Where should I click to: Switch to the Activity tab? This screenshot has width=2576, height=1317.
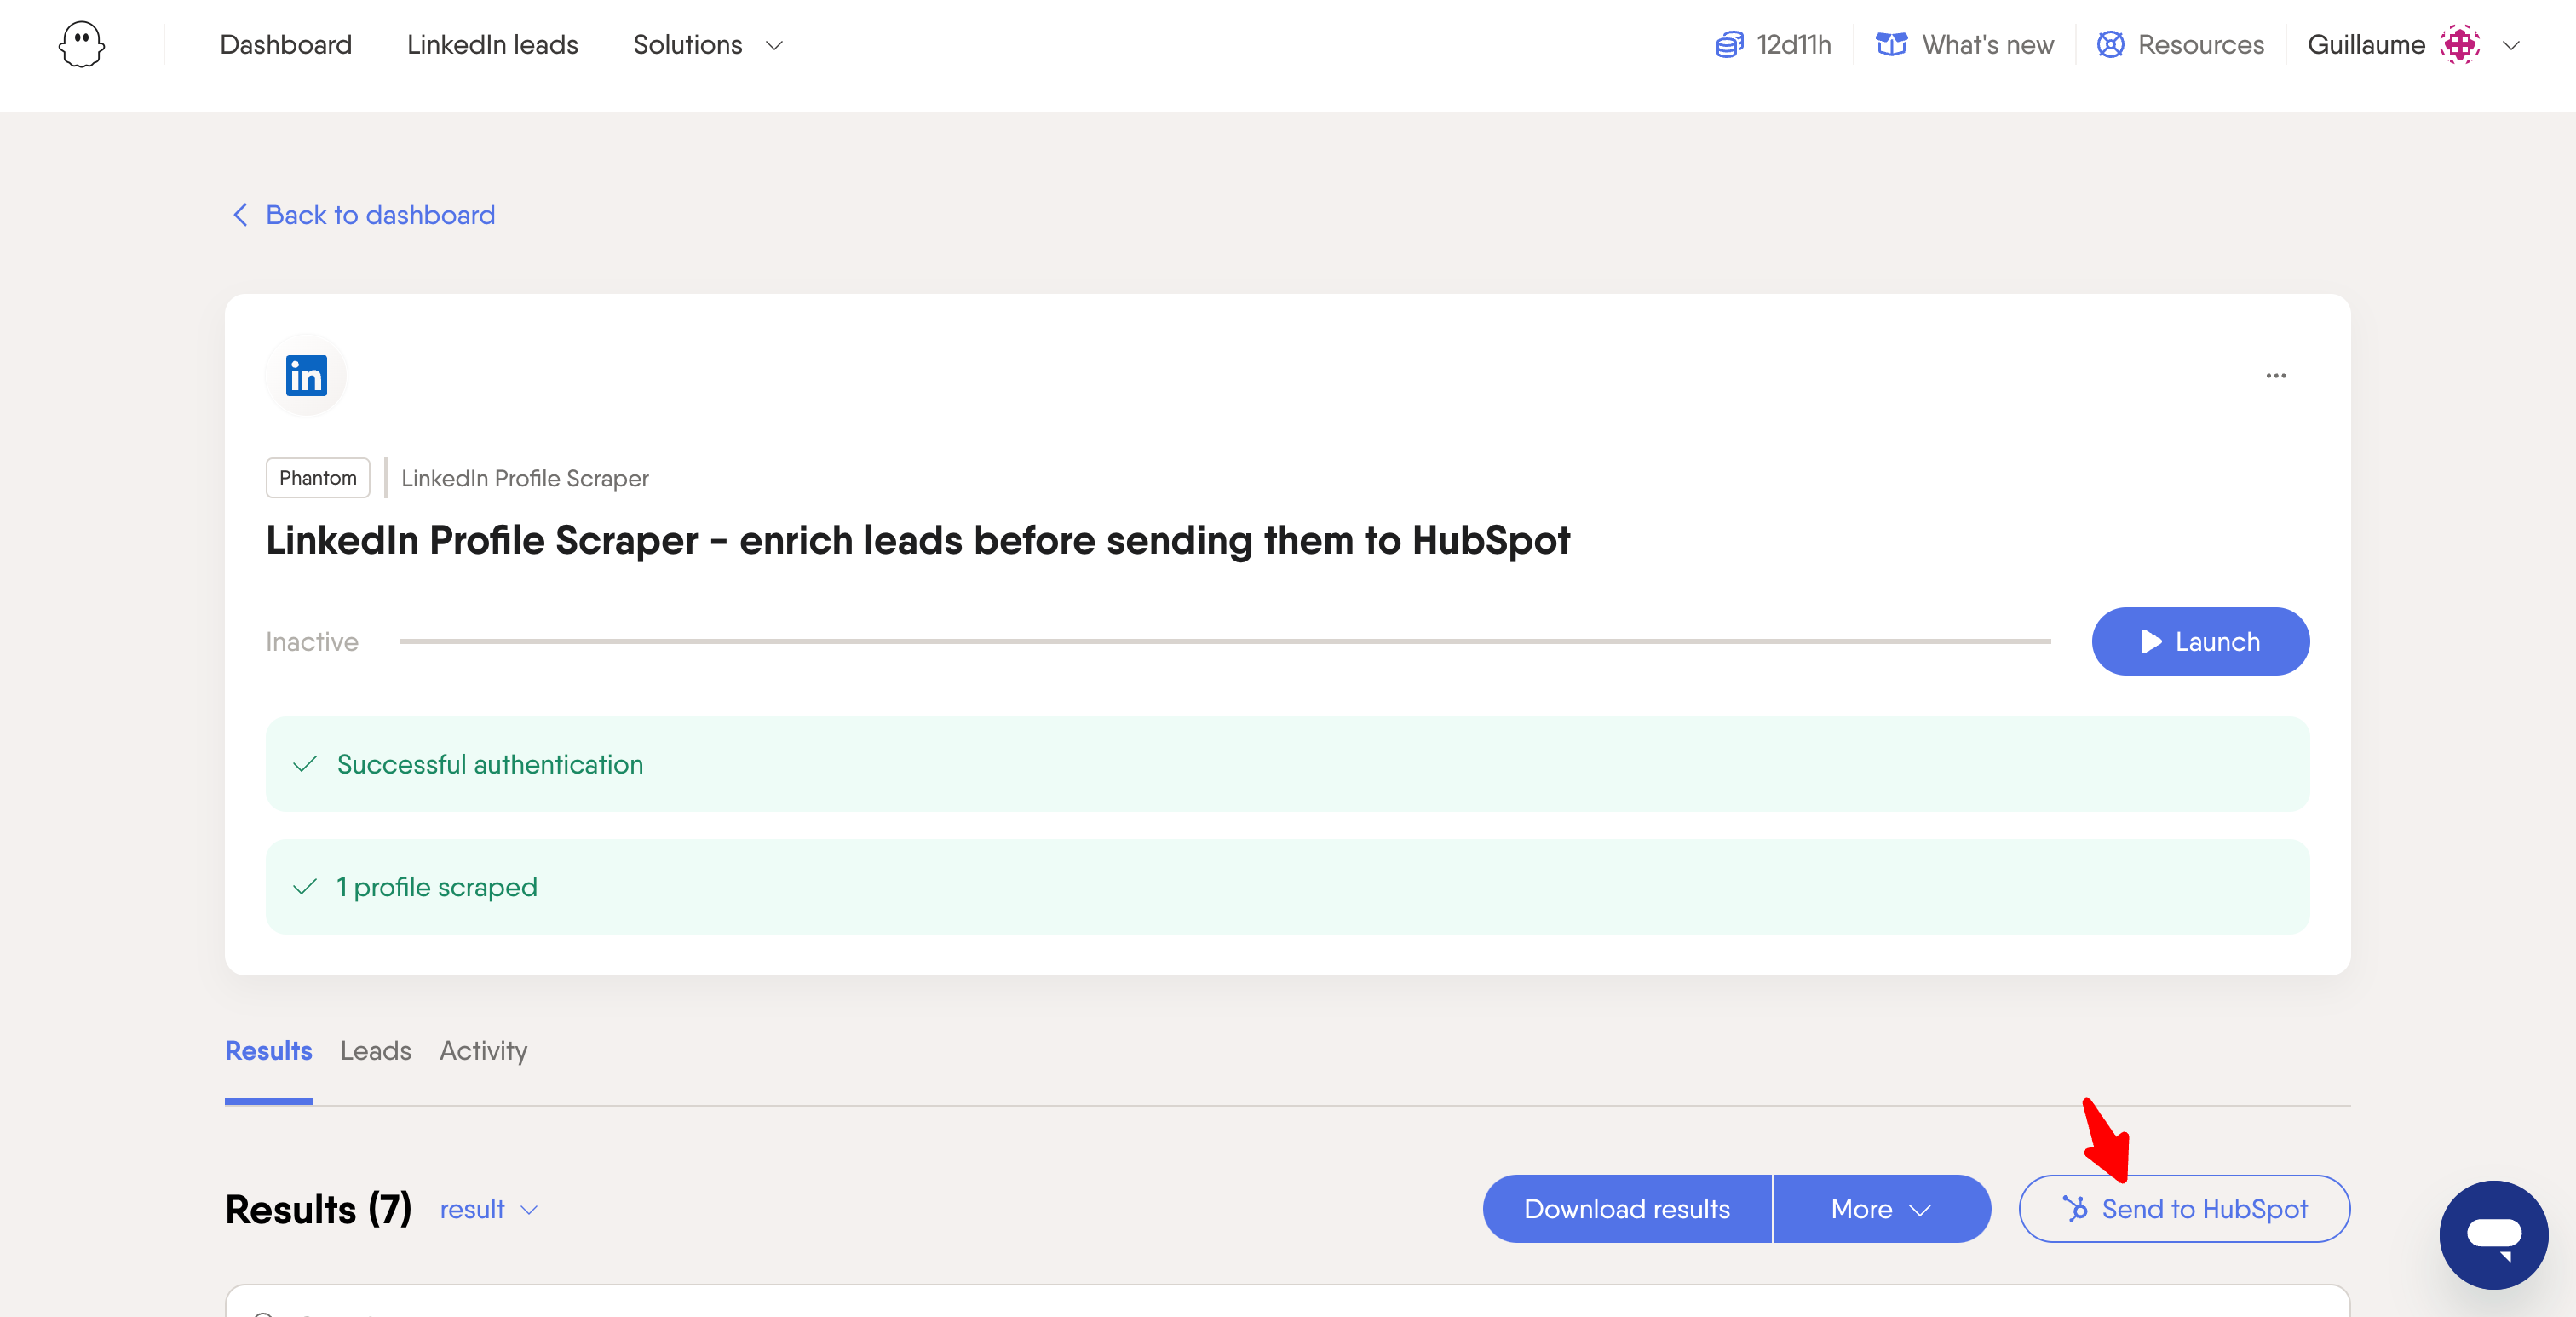coord(483,1050)
